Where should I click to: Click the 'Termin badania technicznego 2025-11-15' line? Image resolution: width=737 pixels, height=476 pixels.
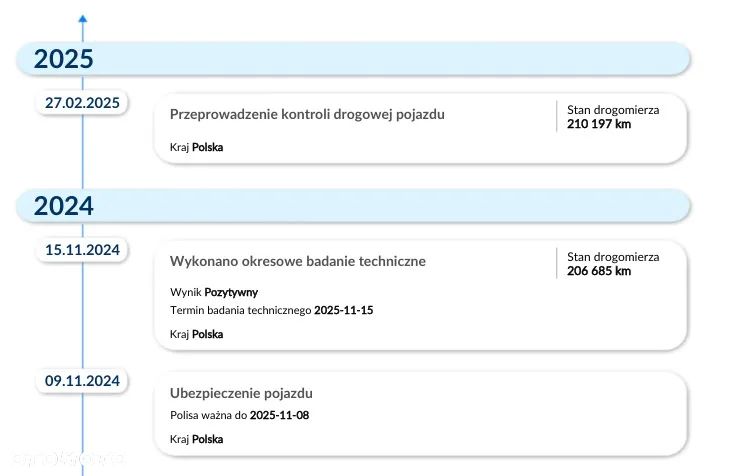click(272, 310)
